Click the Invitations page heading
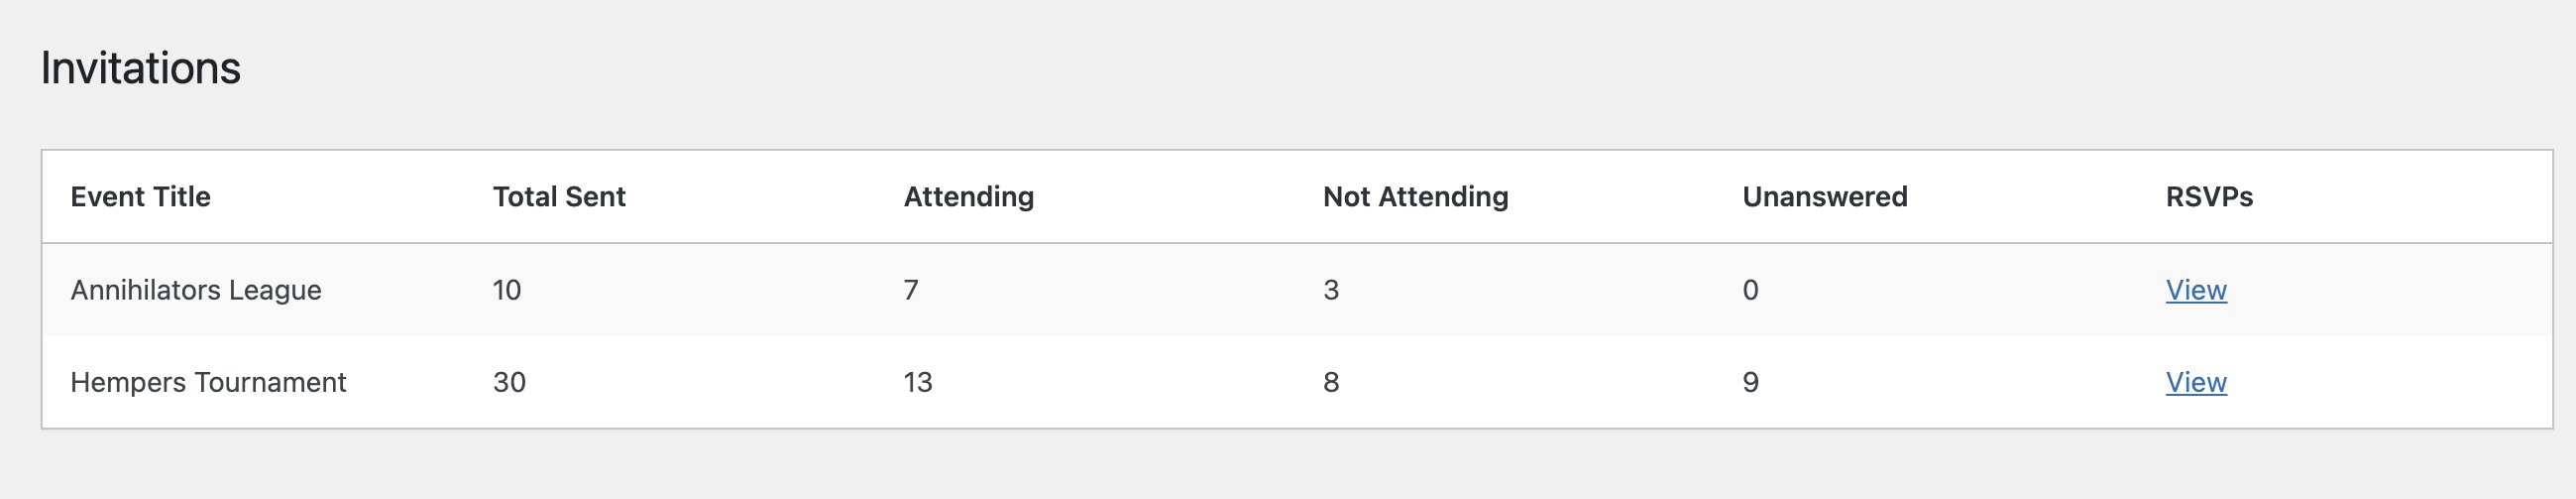 click(141, 68)
